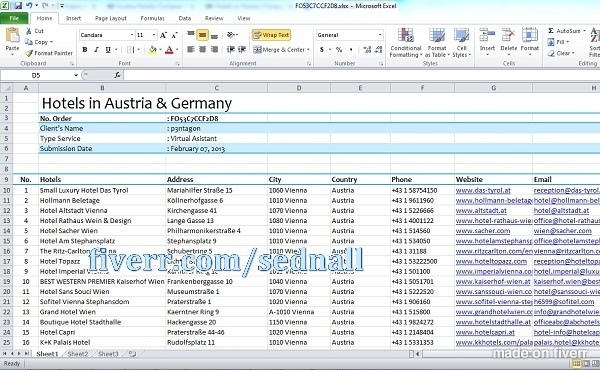Open the font name dropdown showing Candara

coord(132,35)
